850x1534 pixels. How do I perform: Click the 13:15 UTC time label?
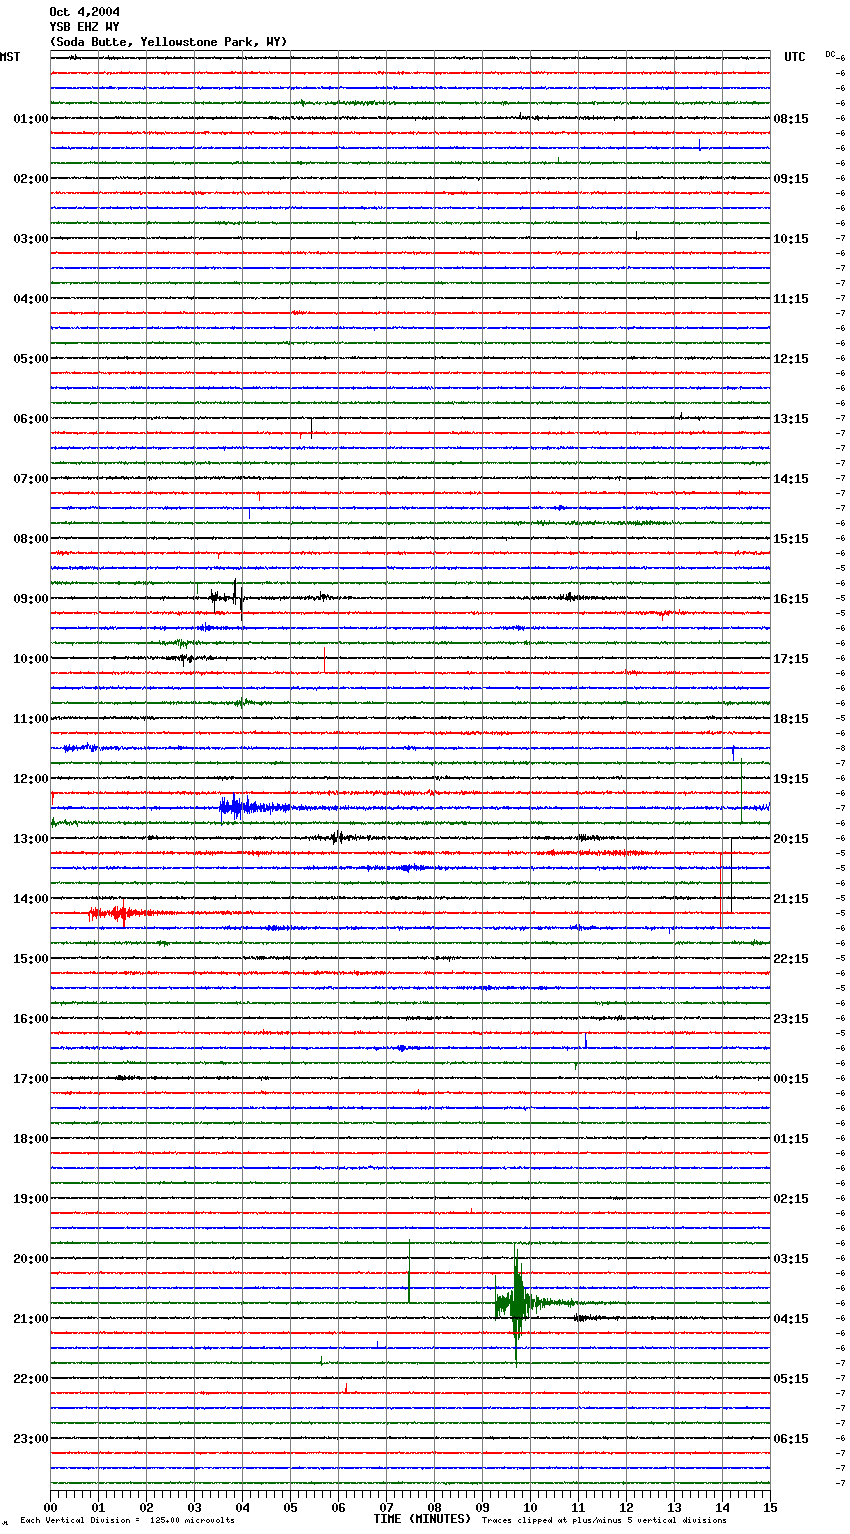(791, 419)
